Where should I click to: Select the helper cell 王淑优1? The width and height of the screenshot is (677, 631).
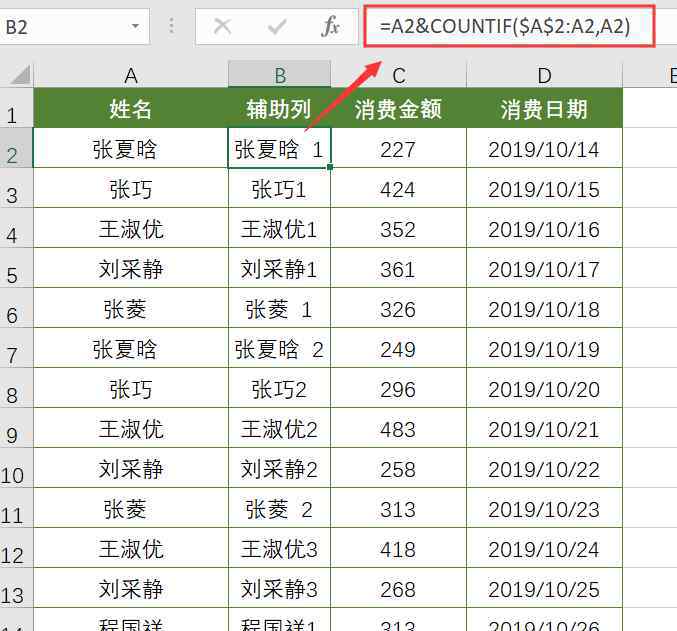click(279, 228)
